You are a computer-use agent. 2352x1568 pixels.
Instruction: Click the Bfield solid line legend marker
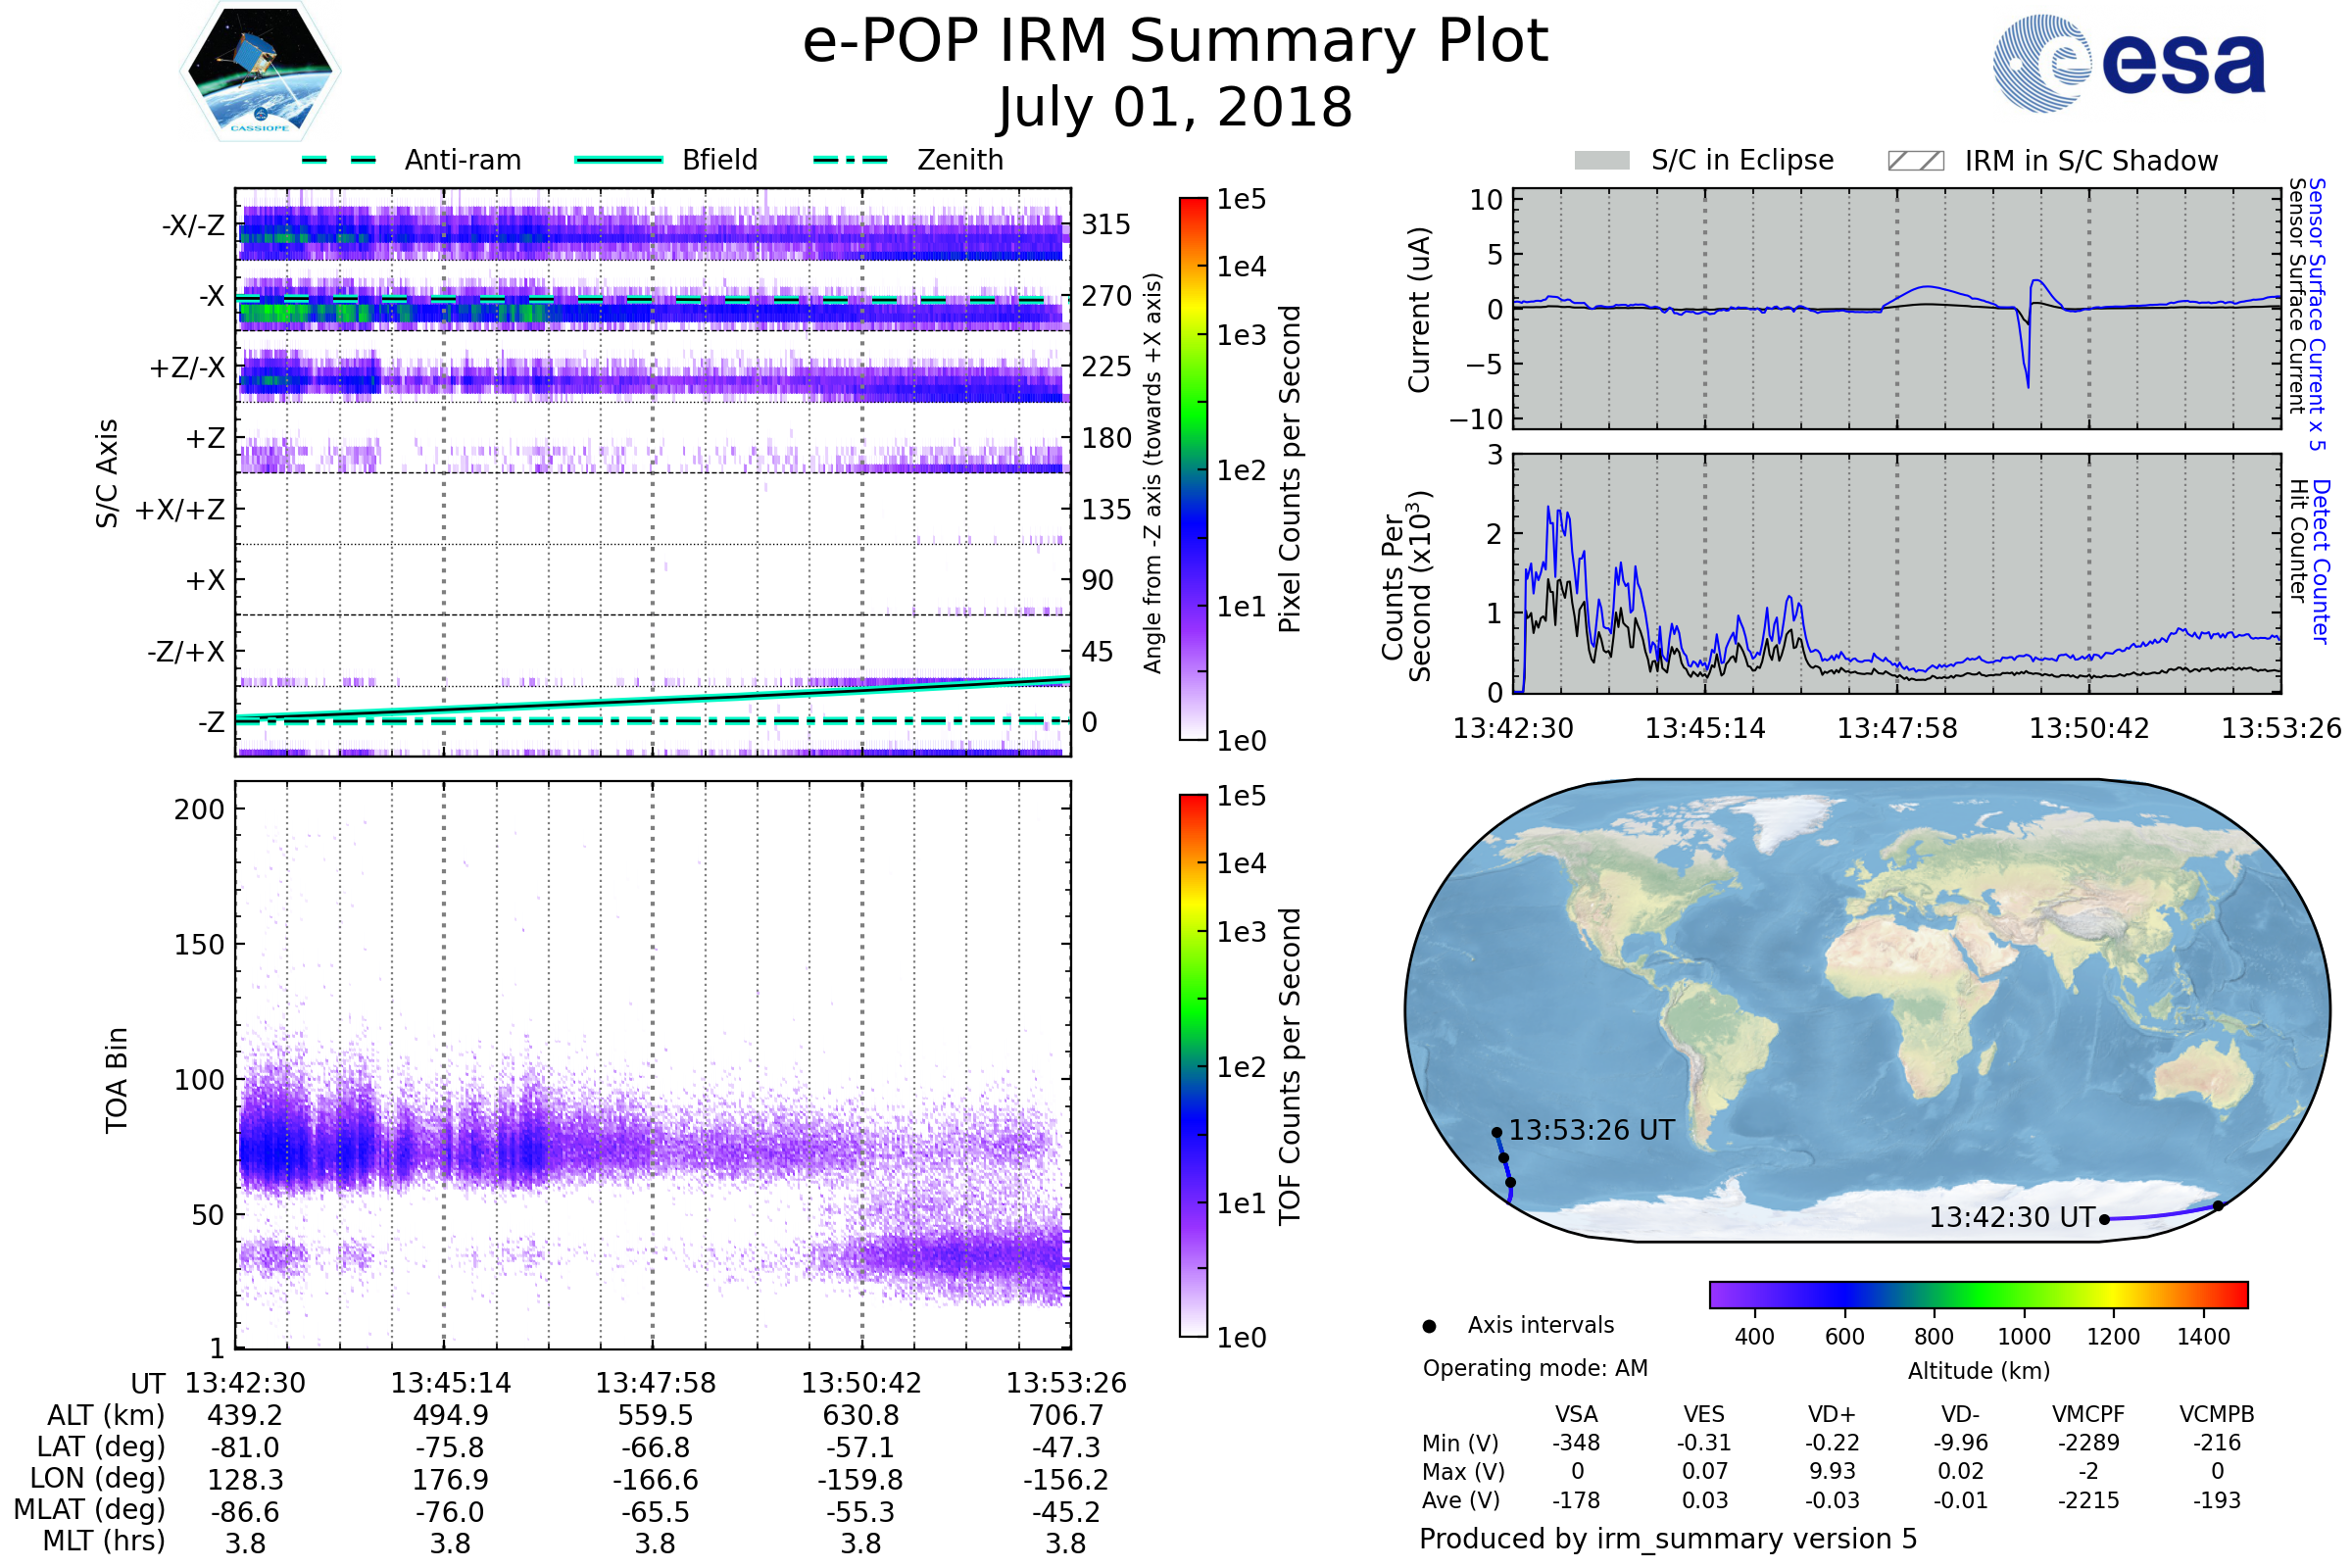[x=618, y=160]
